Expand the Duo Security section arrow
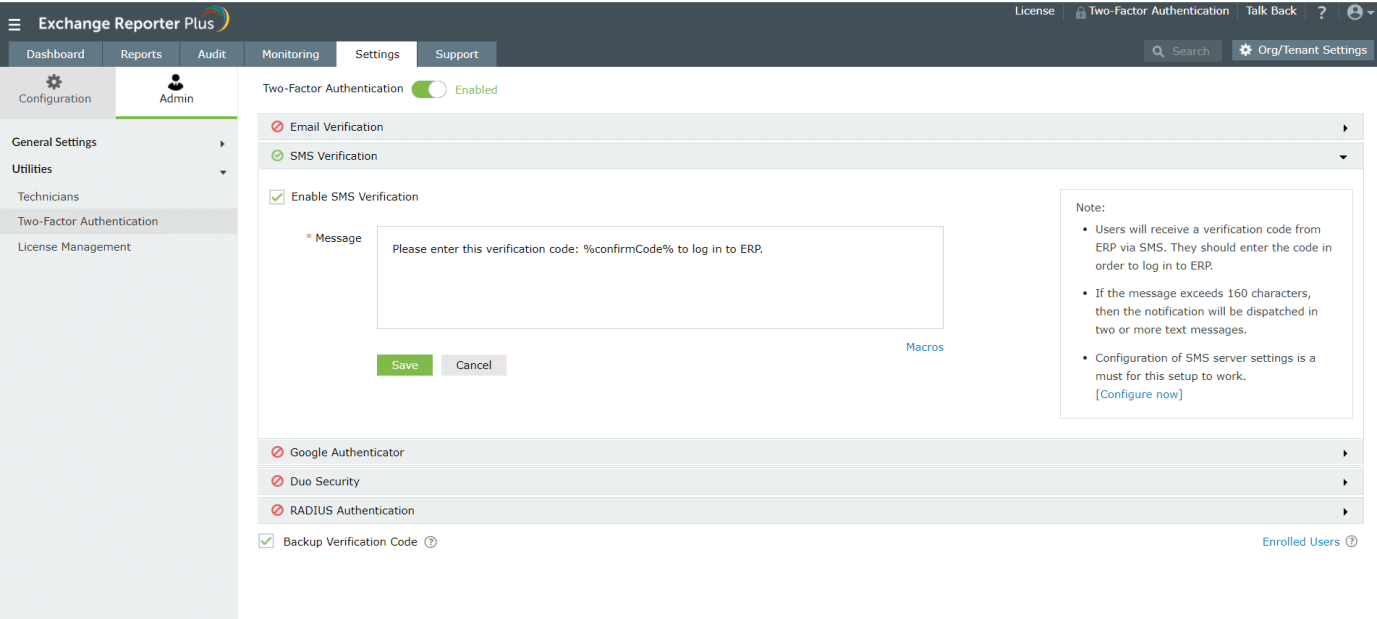The height and width of the screenshot is (619, 1377). [1345, 482]
